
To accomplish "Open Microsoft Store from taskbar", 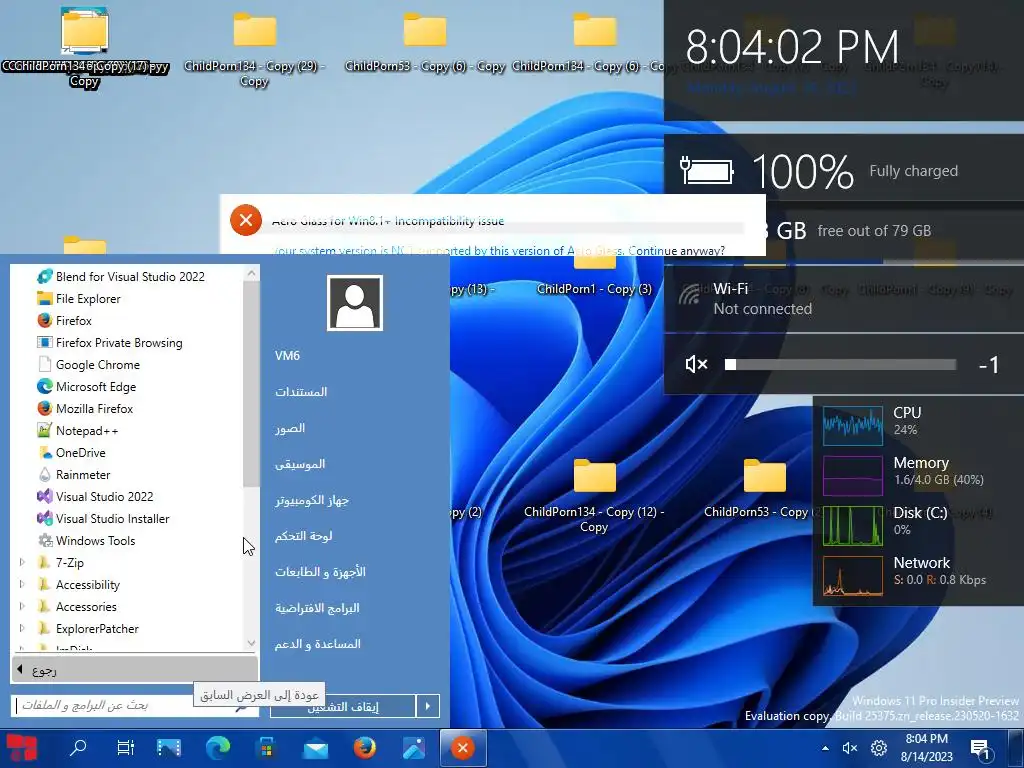I will coord(266,748).
